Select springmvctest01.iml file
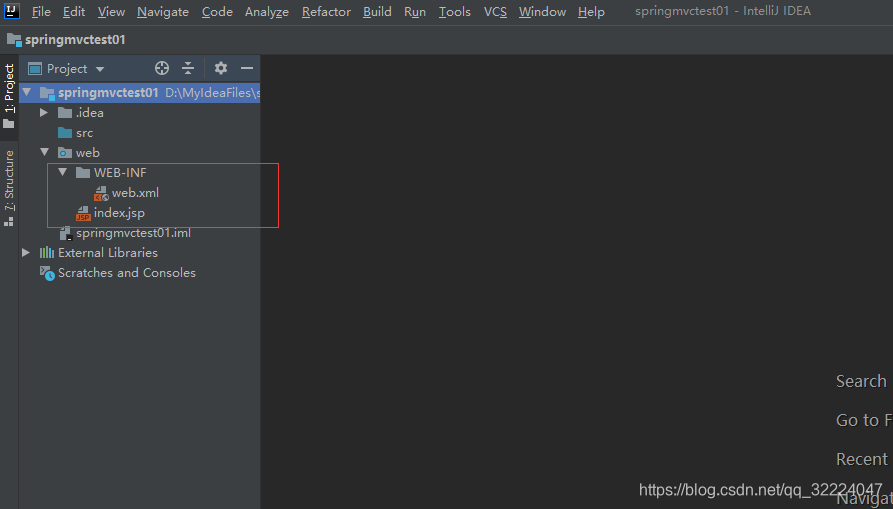This screenshot has width=893, height=509. pyautogui.click(x=133, y=233)
